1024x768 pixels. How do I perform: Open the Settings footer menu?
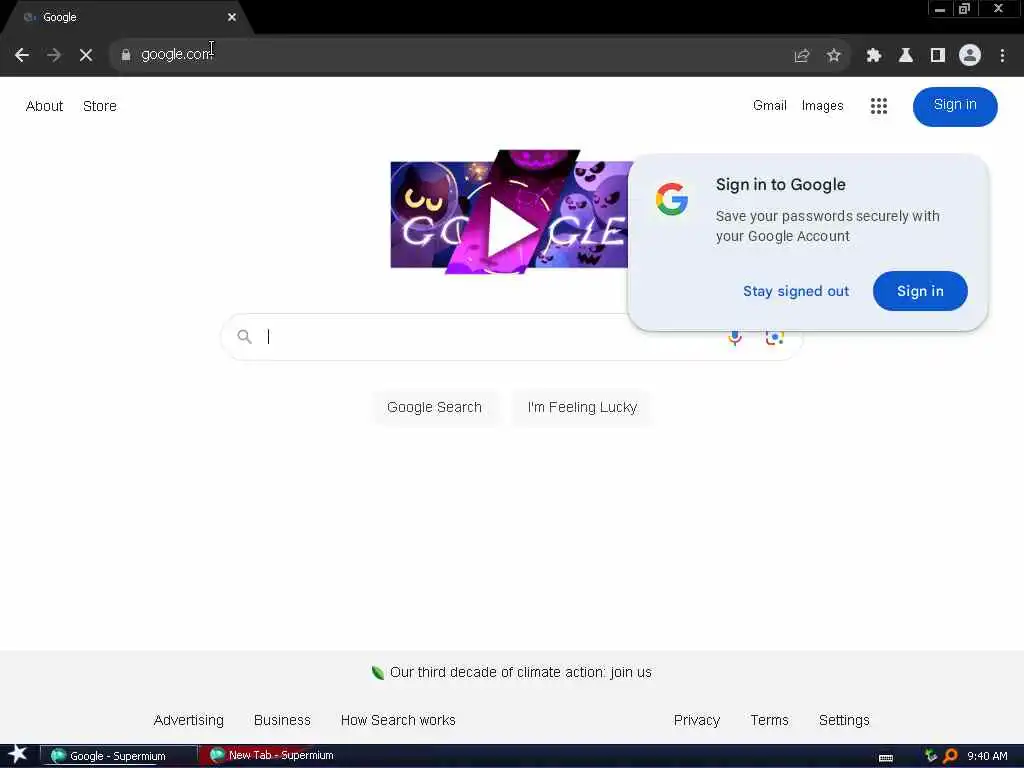tap(844, 720)
